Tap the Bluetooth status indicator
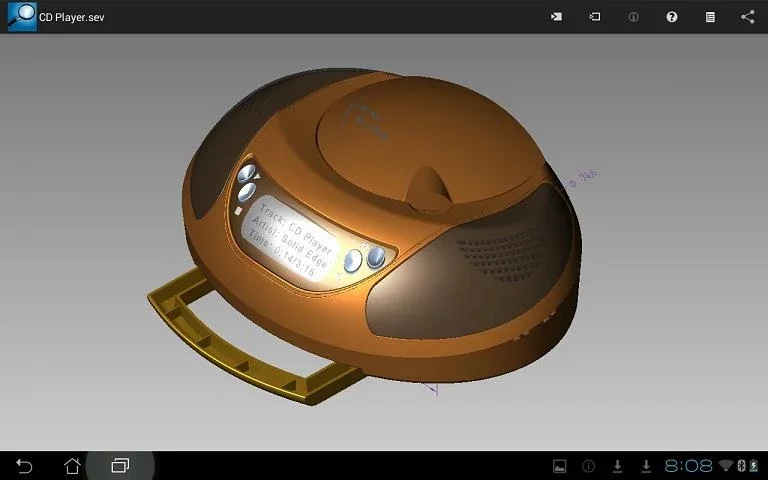768x480 pixels. coord(741,465)
